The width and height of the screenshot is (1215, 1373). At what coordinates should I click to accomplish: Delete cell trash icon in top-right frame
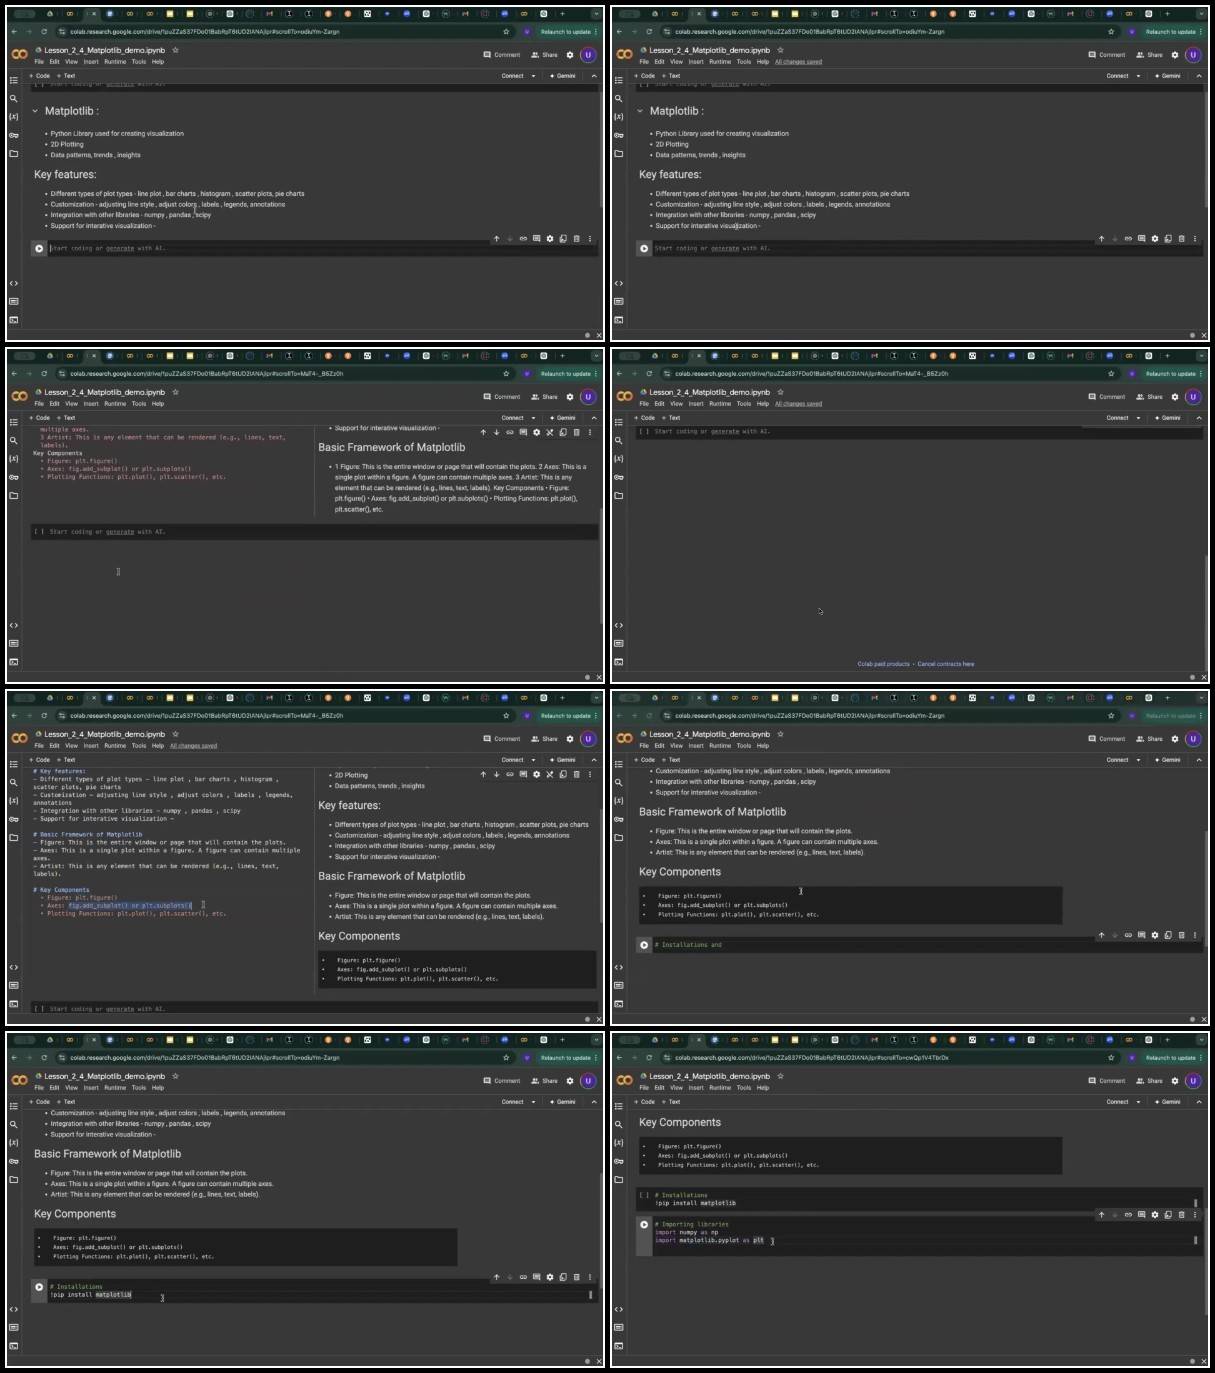tap(1181, 239)
